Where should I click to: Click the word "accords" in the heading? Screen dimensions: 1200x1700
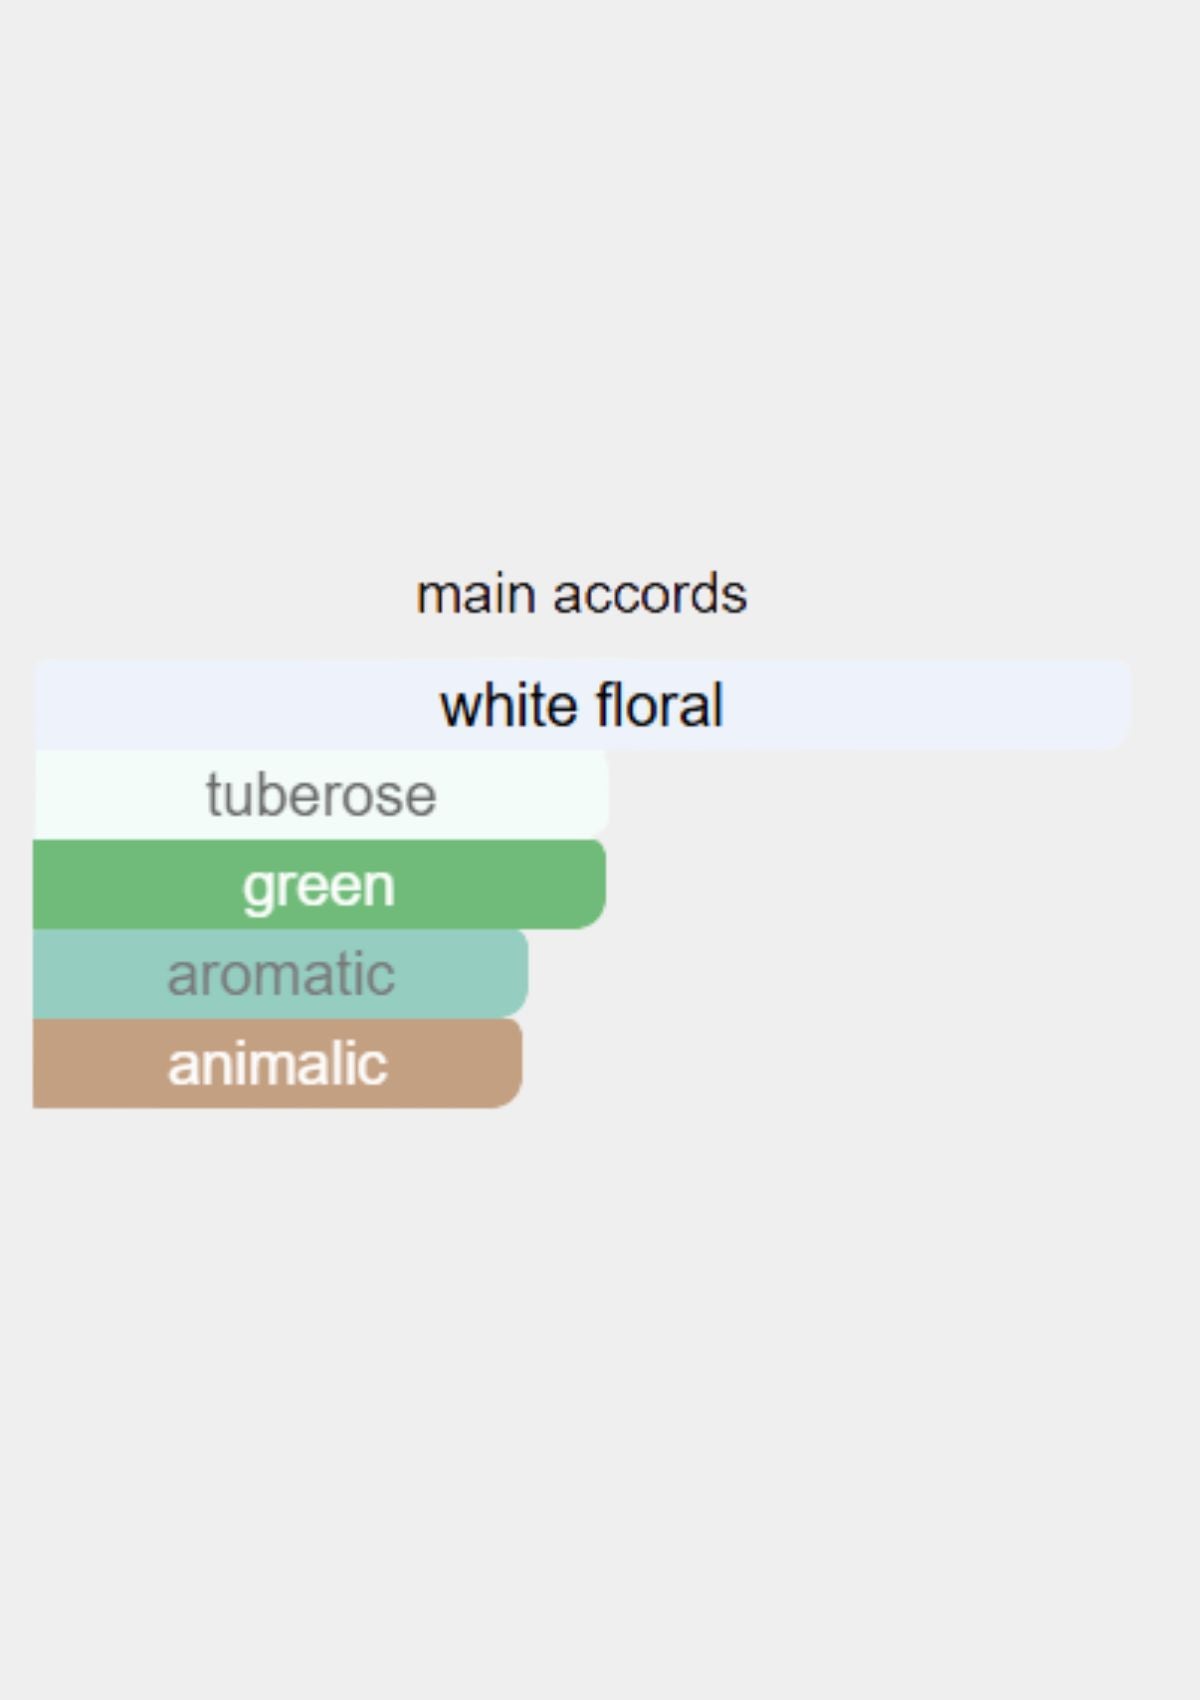pyautogui.click(x=649, y=594)
